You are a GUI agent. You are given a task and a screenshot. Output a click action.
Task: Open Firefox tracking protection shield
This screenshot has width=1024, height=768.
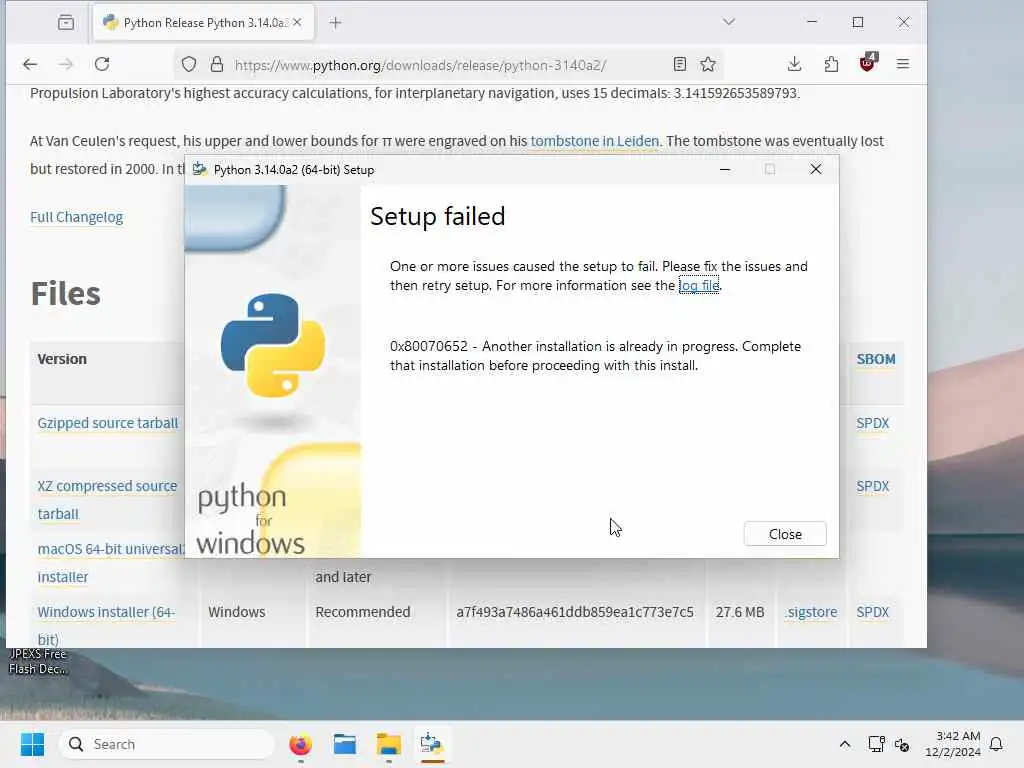(189, 64)
